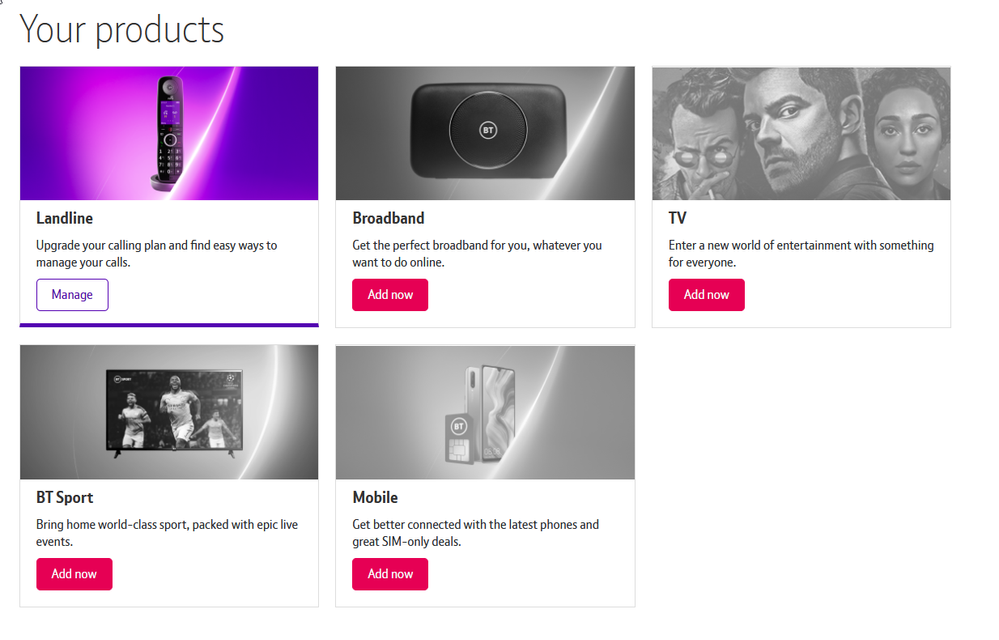
Task: Click the Your products page heading
Action: coord(122,30)
